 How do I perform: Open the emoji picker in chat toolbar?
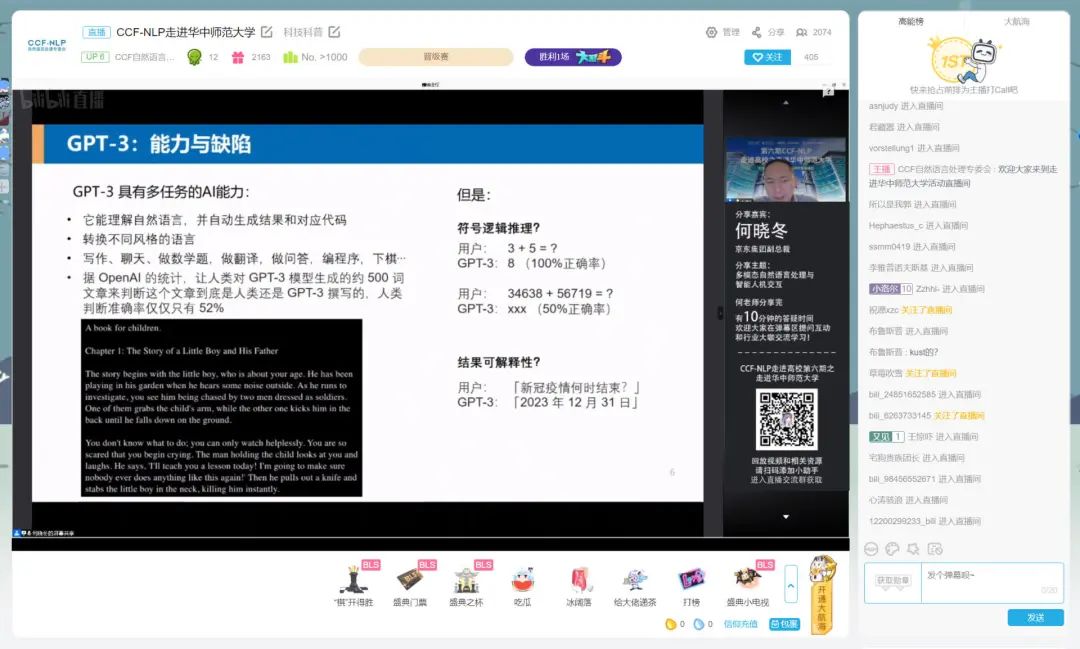pyautogui.click(x=871, y=549)
